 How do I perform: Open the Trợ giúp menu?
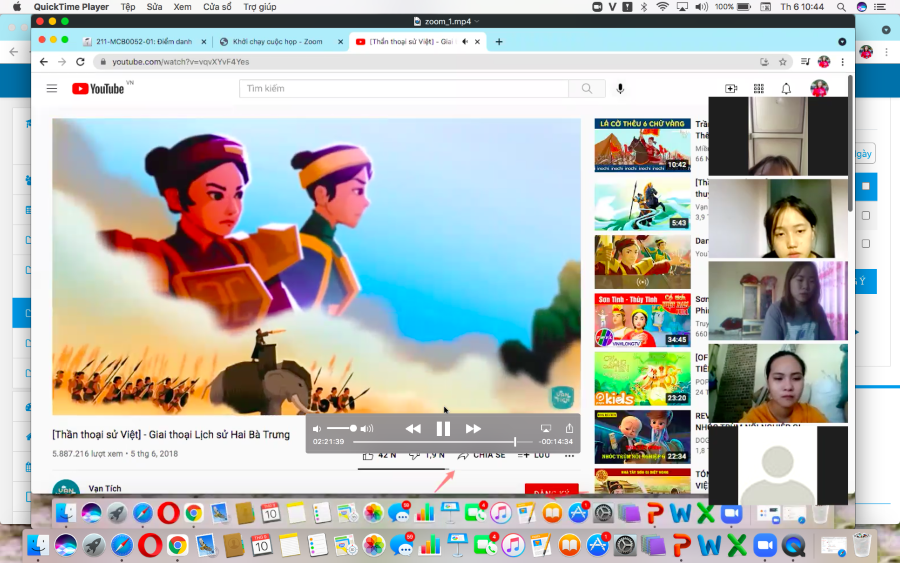tap(259, 7)
